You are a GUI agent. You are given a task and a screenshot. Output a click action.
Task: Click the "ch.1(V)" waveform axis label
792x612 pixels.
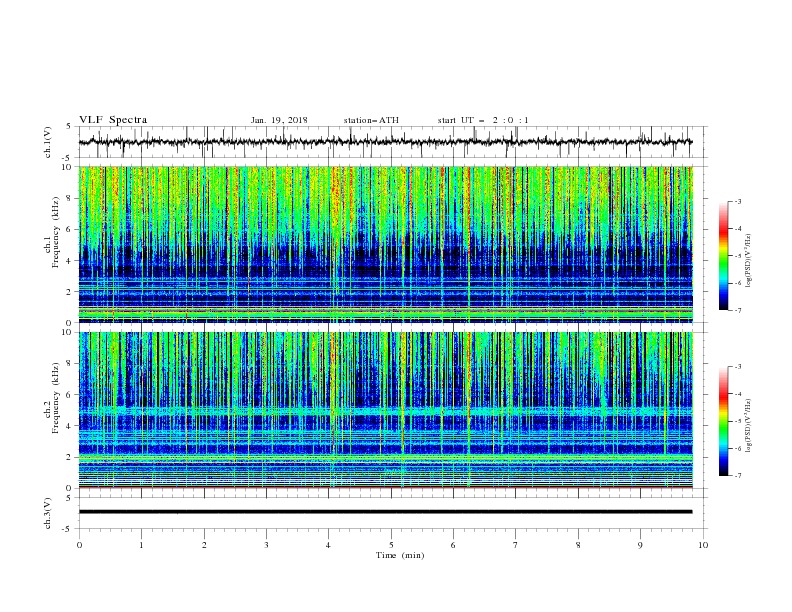(x=48, y=142)
